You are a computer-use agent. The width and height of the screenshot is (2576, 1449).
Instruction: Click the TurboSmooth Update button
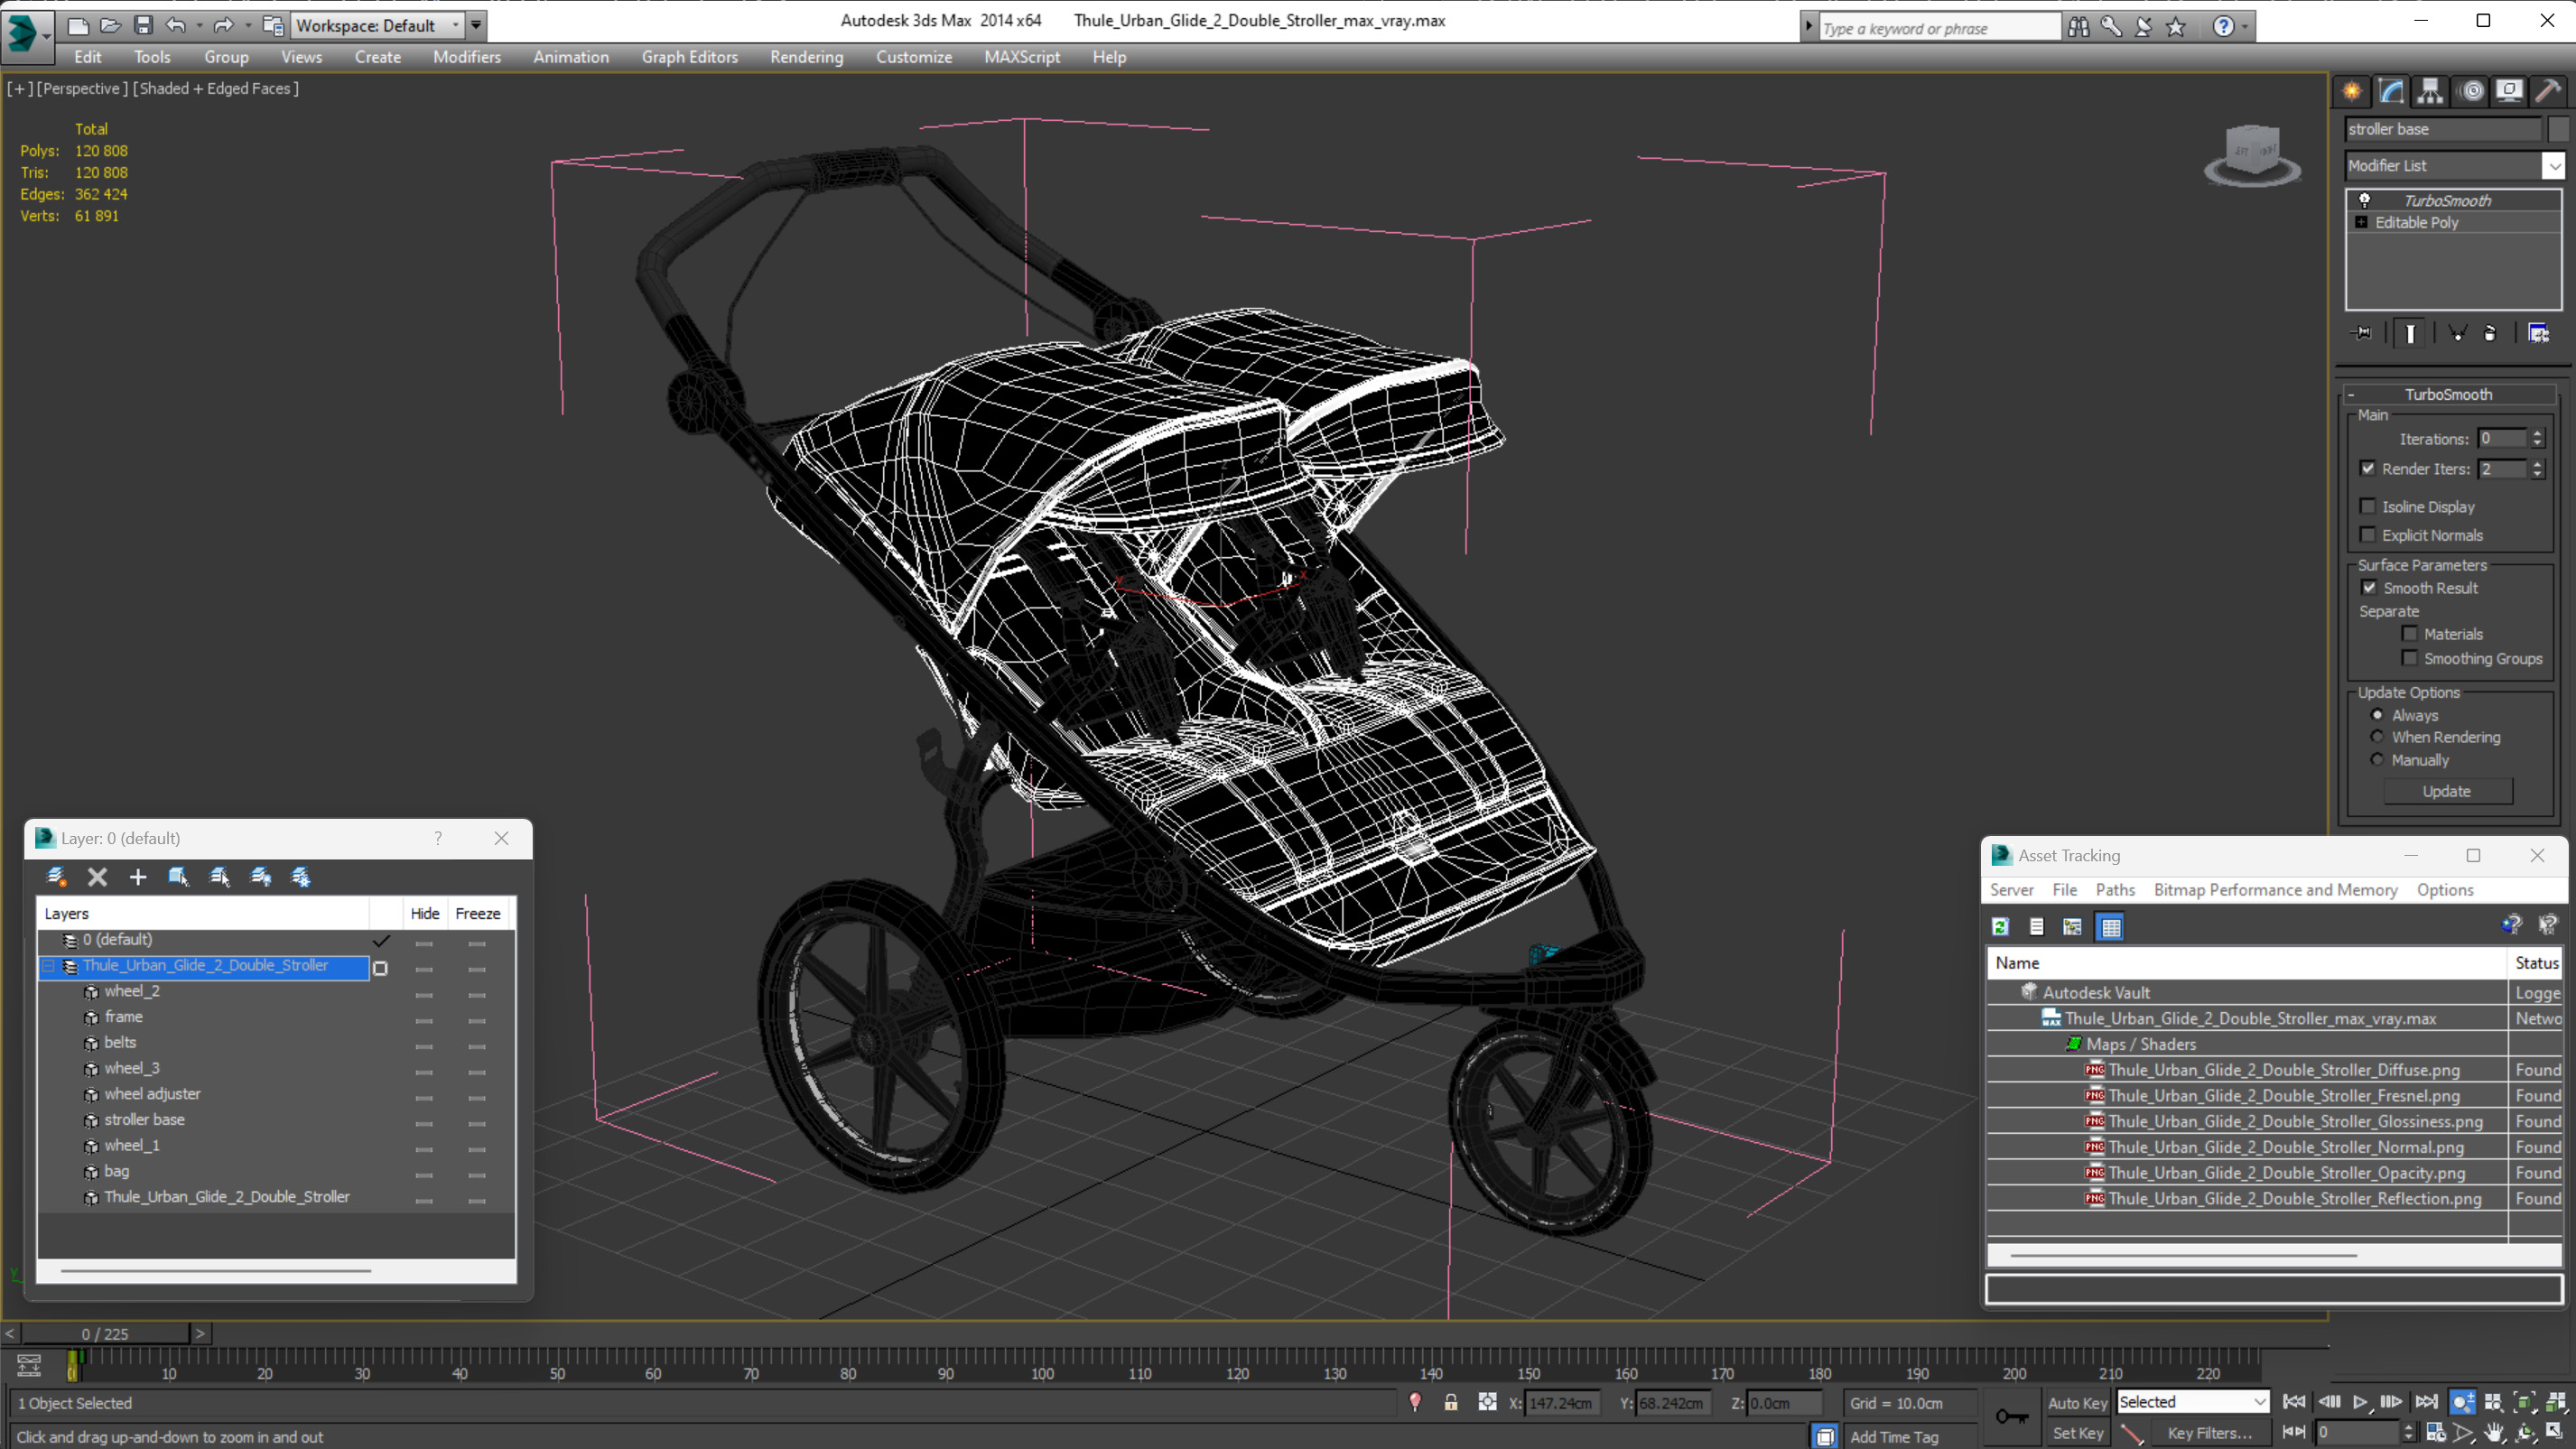coord(2447,791)
